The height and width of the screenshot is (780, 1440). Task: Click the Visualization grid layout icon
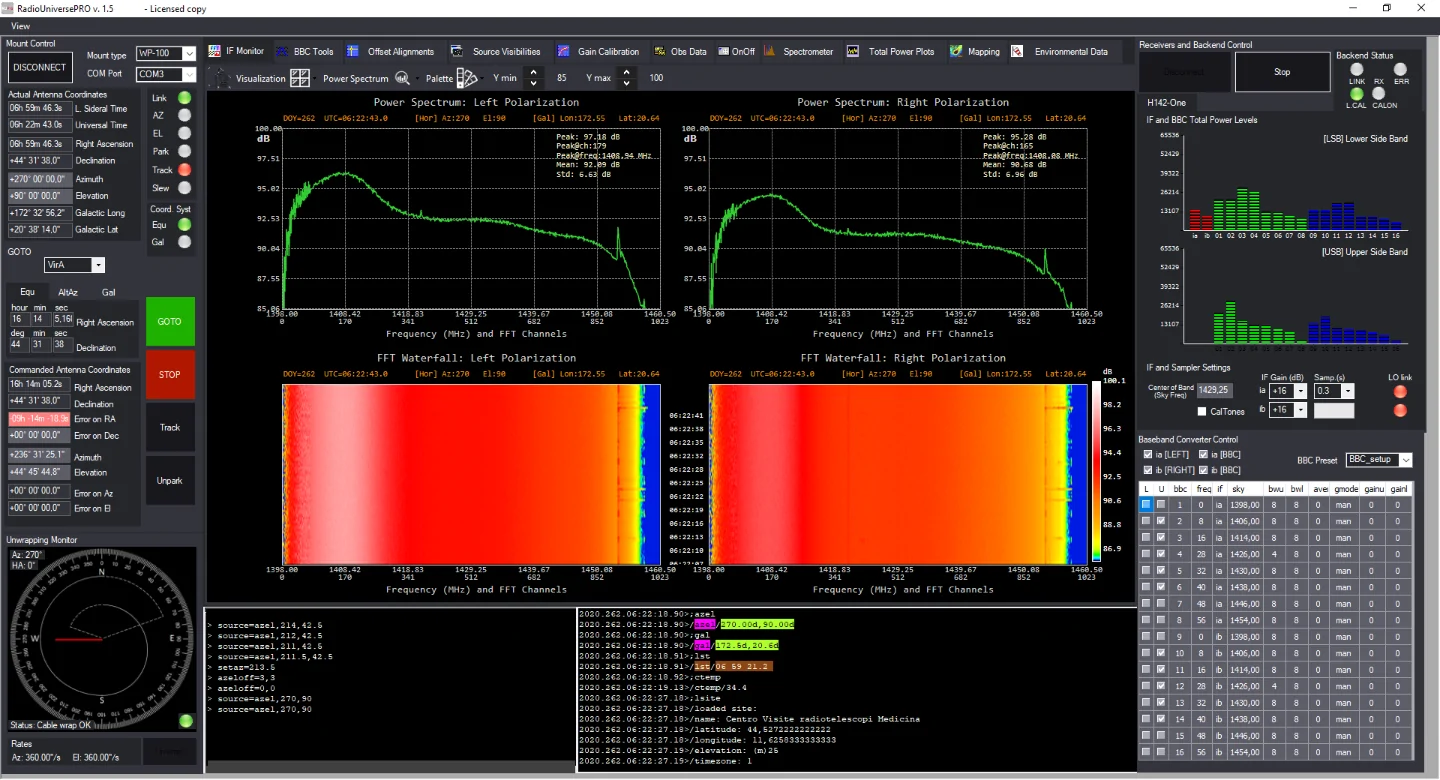300,78
